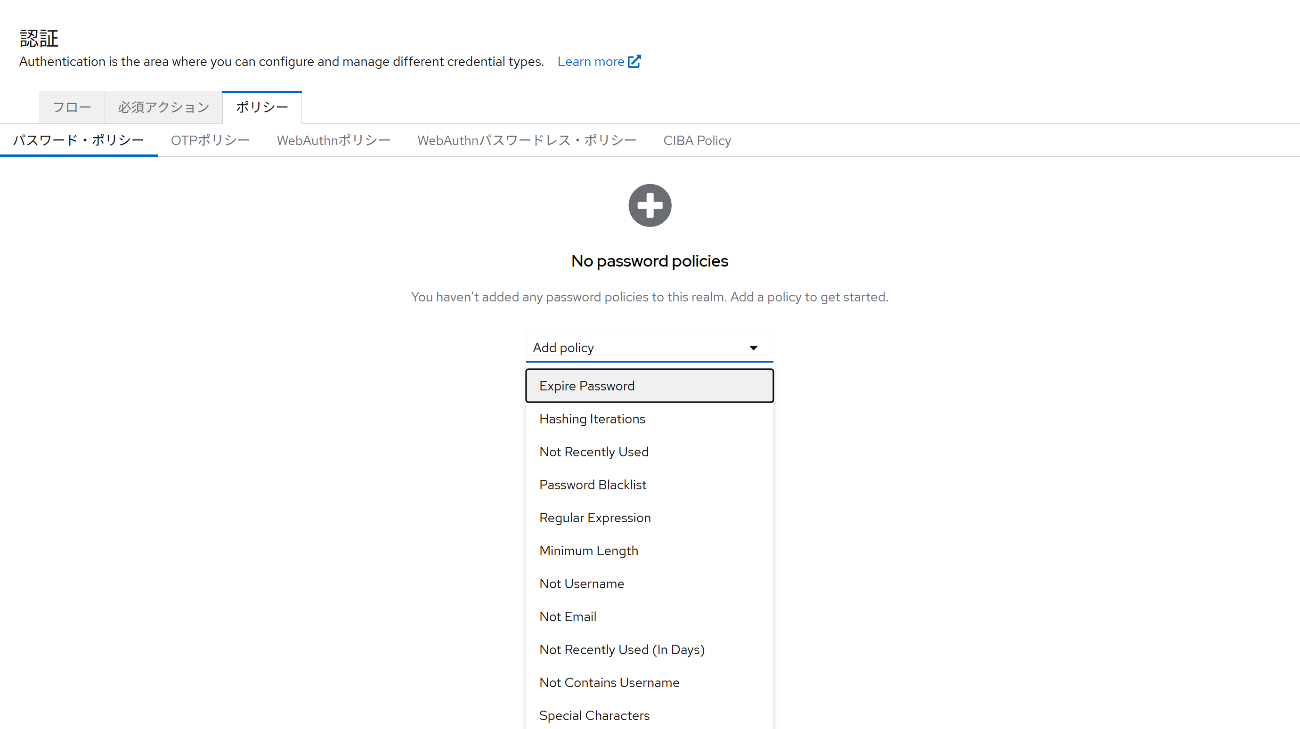Open the WebAuthnパスワードレス・ポリシー sub-tab

coord(526,140)
